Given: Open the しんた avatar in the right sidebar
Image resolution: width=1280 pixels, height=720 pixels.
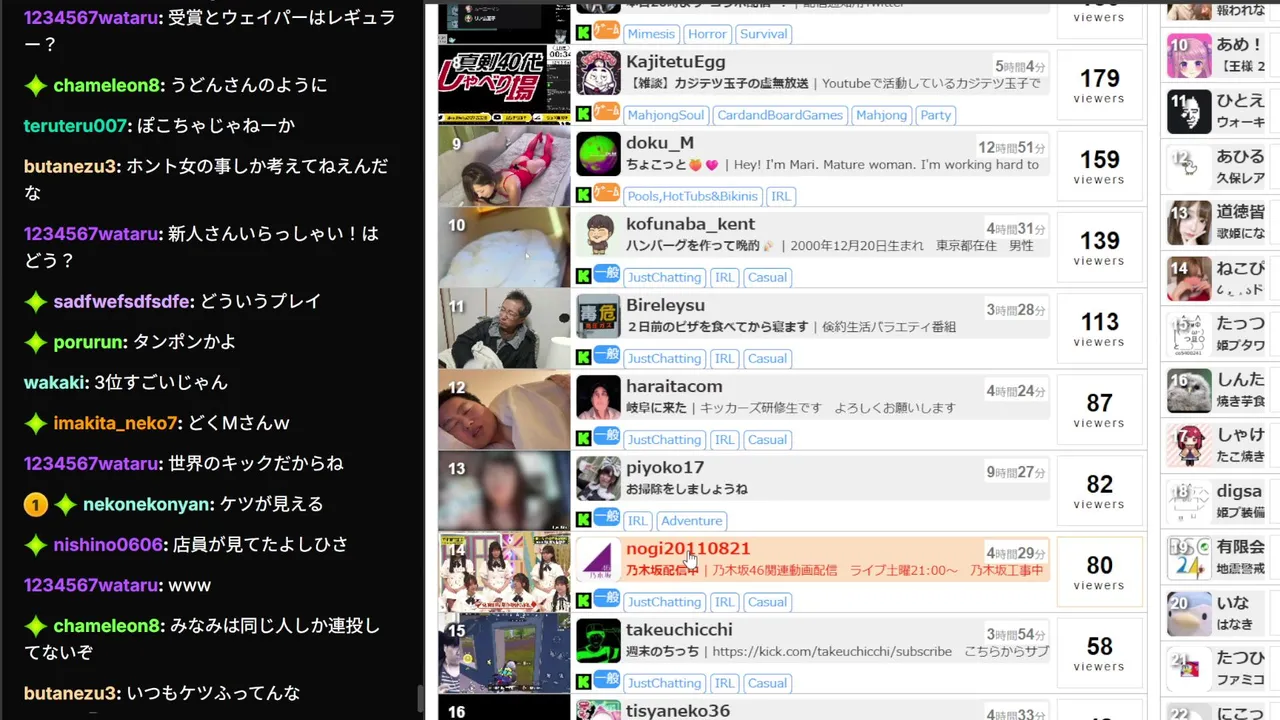Looking at the screenshot, I should tap(1189, 391).
